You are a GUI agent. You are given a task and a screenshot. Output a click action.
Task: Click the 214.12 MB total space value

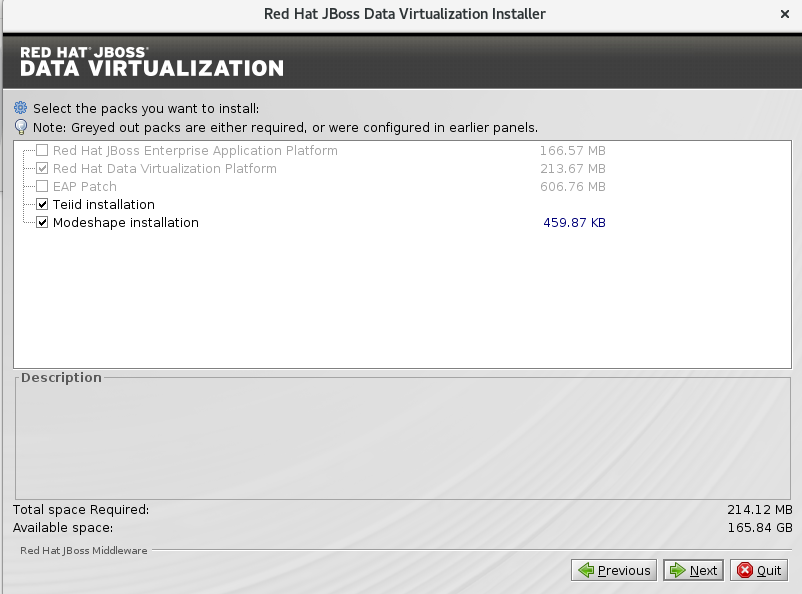(x=760, y=510)
